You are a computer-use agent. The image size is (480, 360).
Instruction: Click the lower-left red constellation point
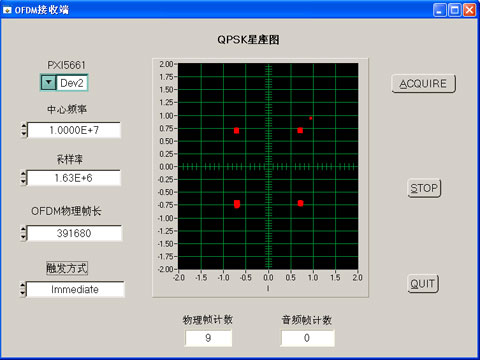pos(237,204)
